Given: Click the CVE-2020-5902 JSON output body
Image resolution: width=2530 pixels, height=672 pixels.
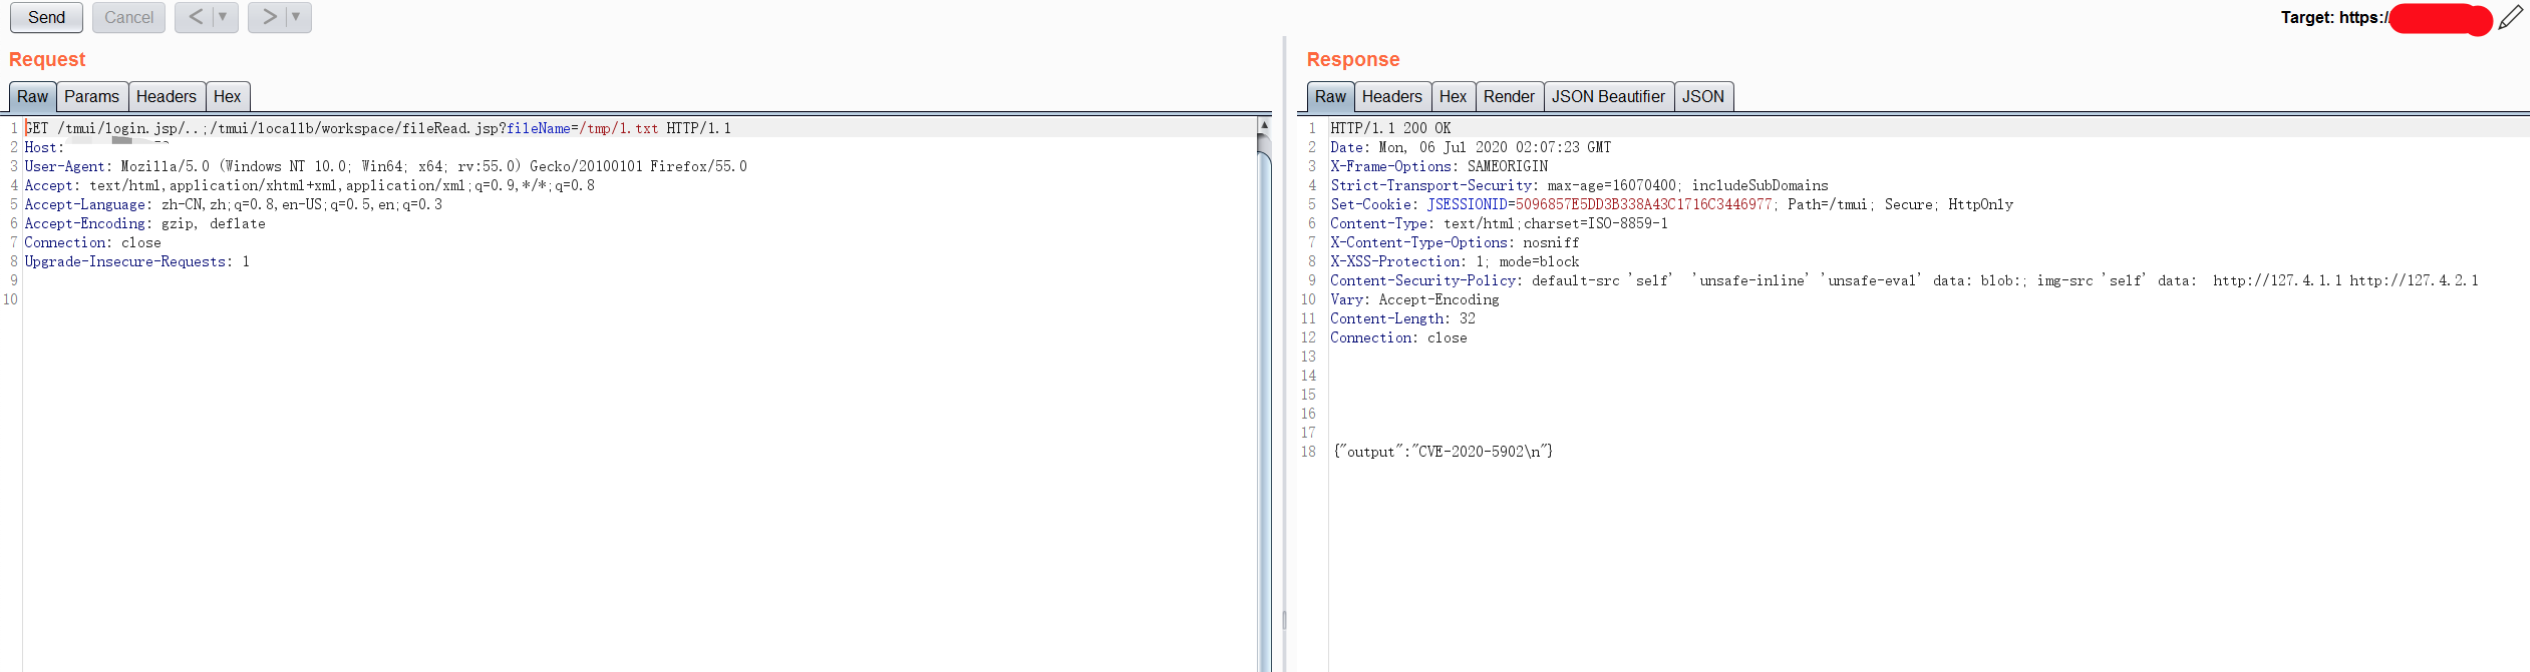Looking at the screenshot, I should click(x=1443, y=451).
